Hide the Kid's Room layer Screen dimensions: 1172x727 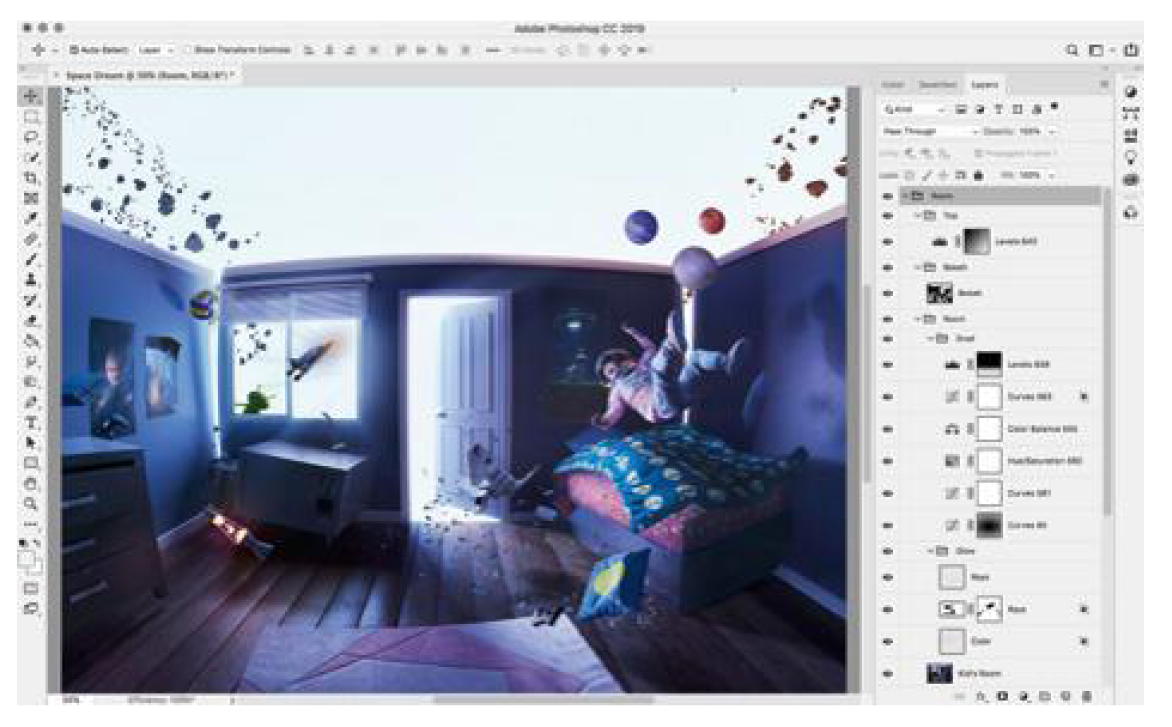888,674
